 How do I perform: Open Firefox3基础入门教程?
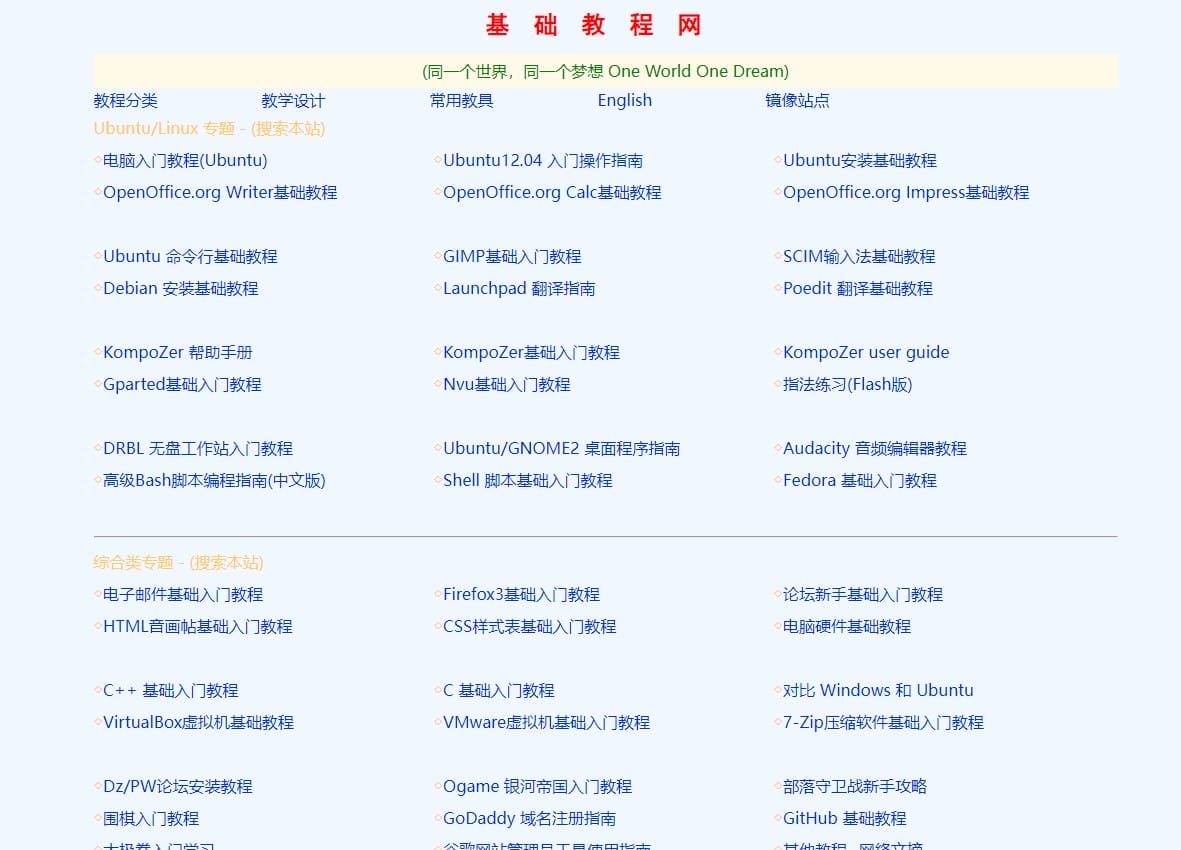tap(521, 595)
